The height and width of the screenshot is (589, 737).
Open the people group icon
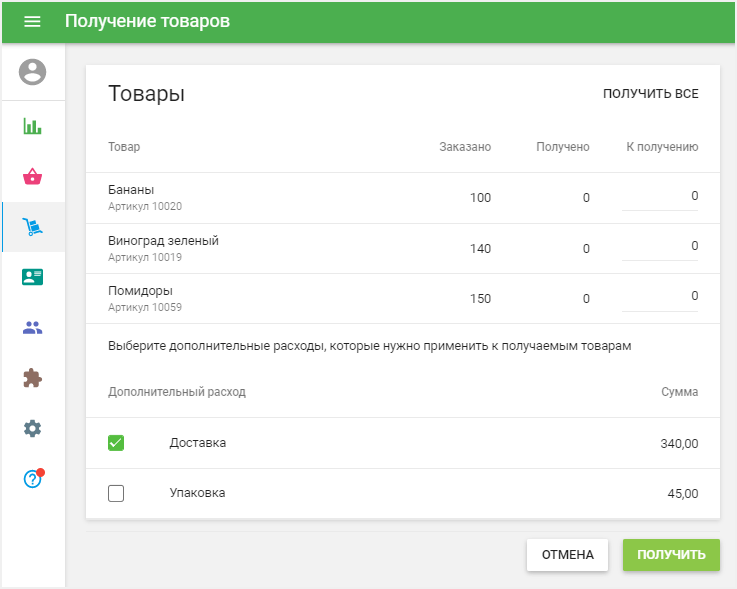click(33, 328)
